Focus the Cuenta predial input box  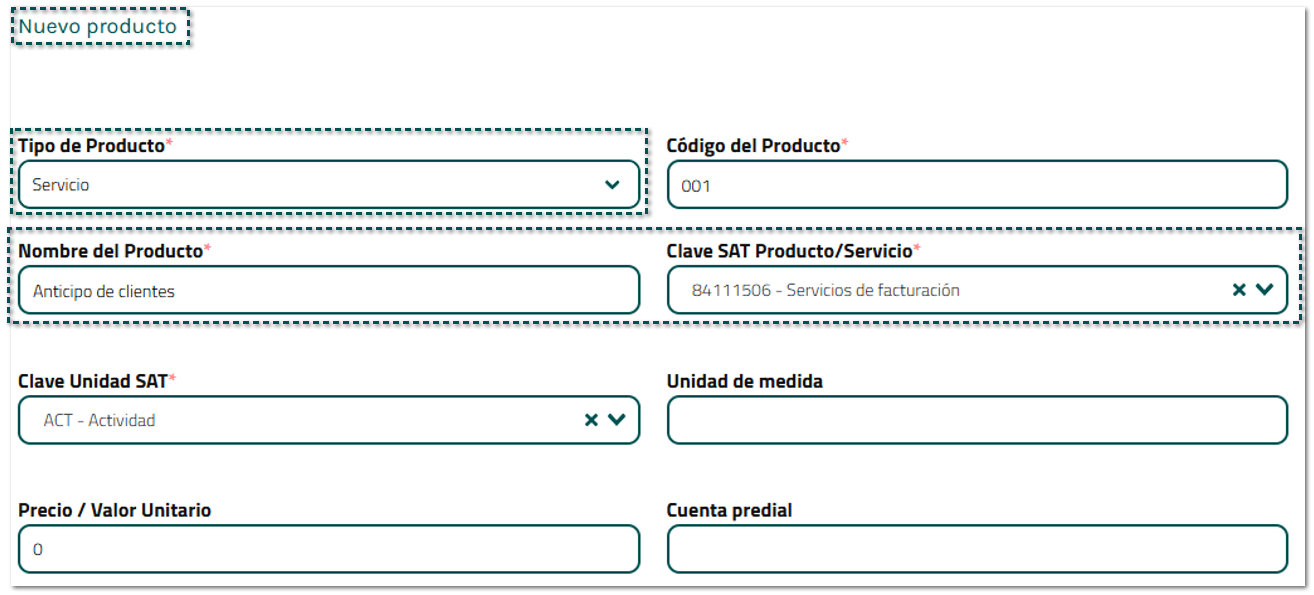(x=976, y=549)
